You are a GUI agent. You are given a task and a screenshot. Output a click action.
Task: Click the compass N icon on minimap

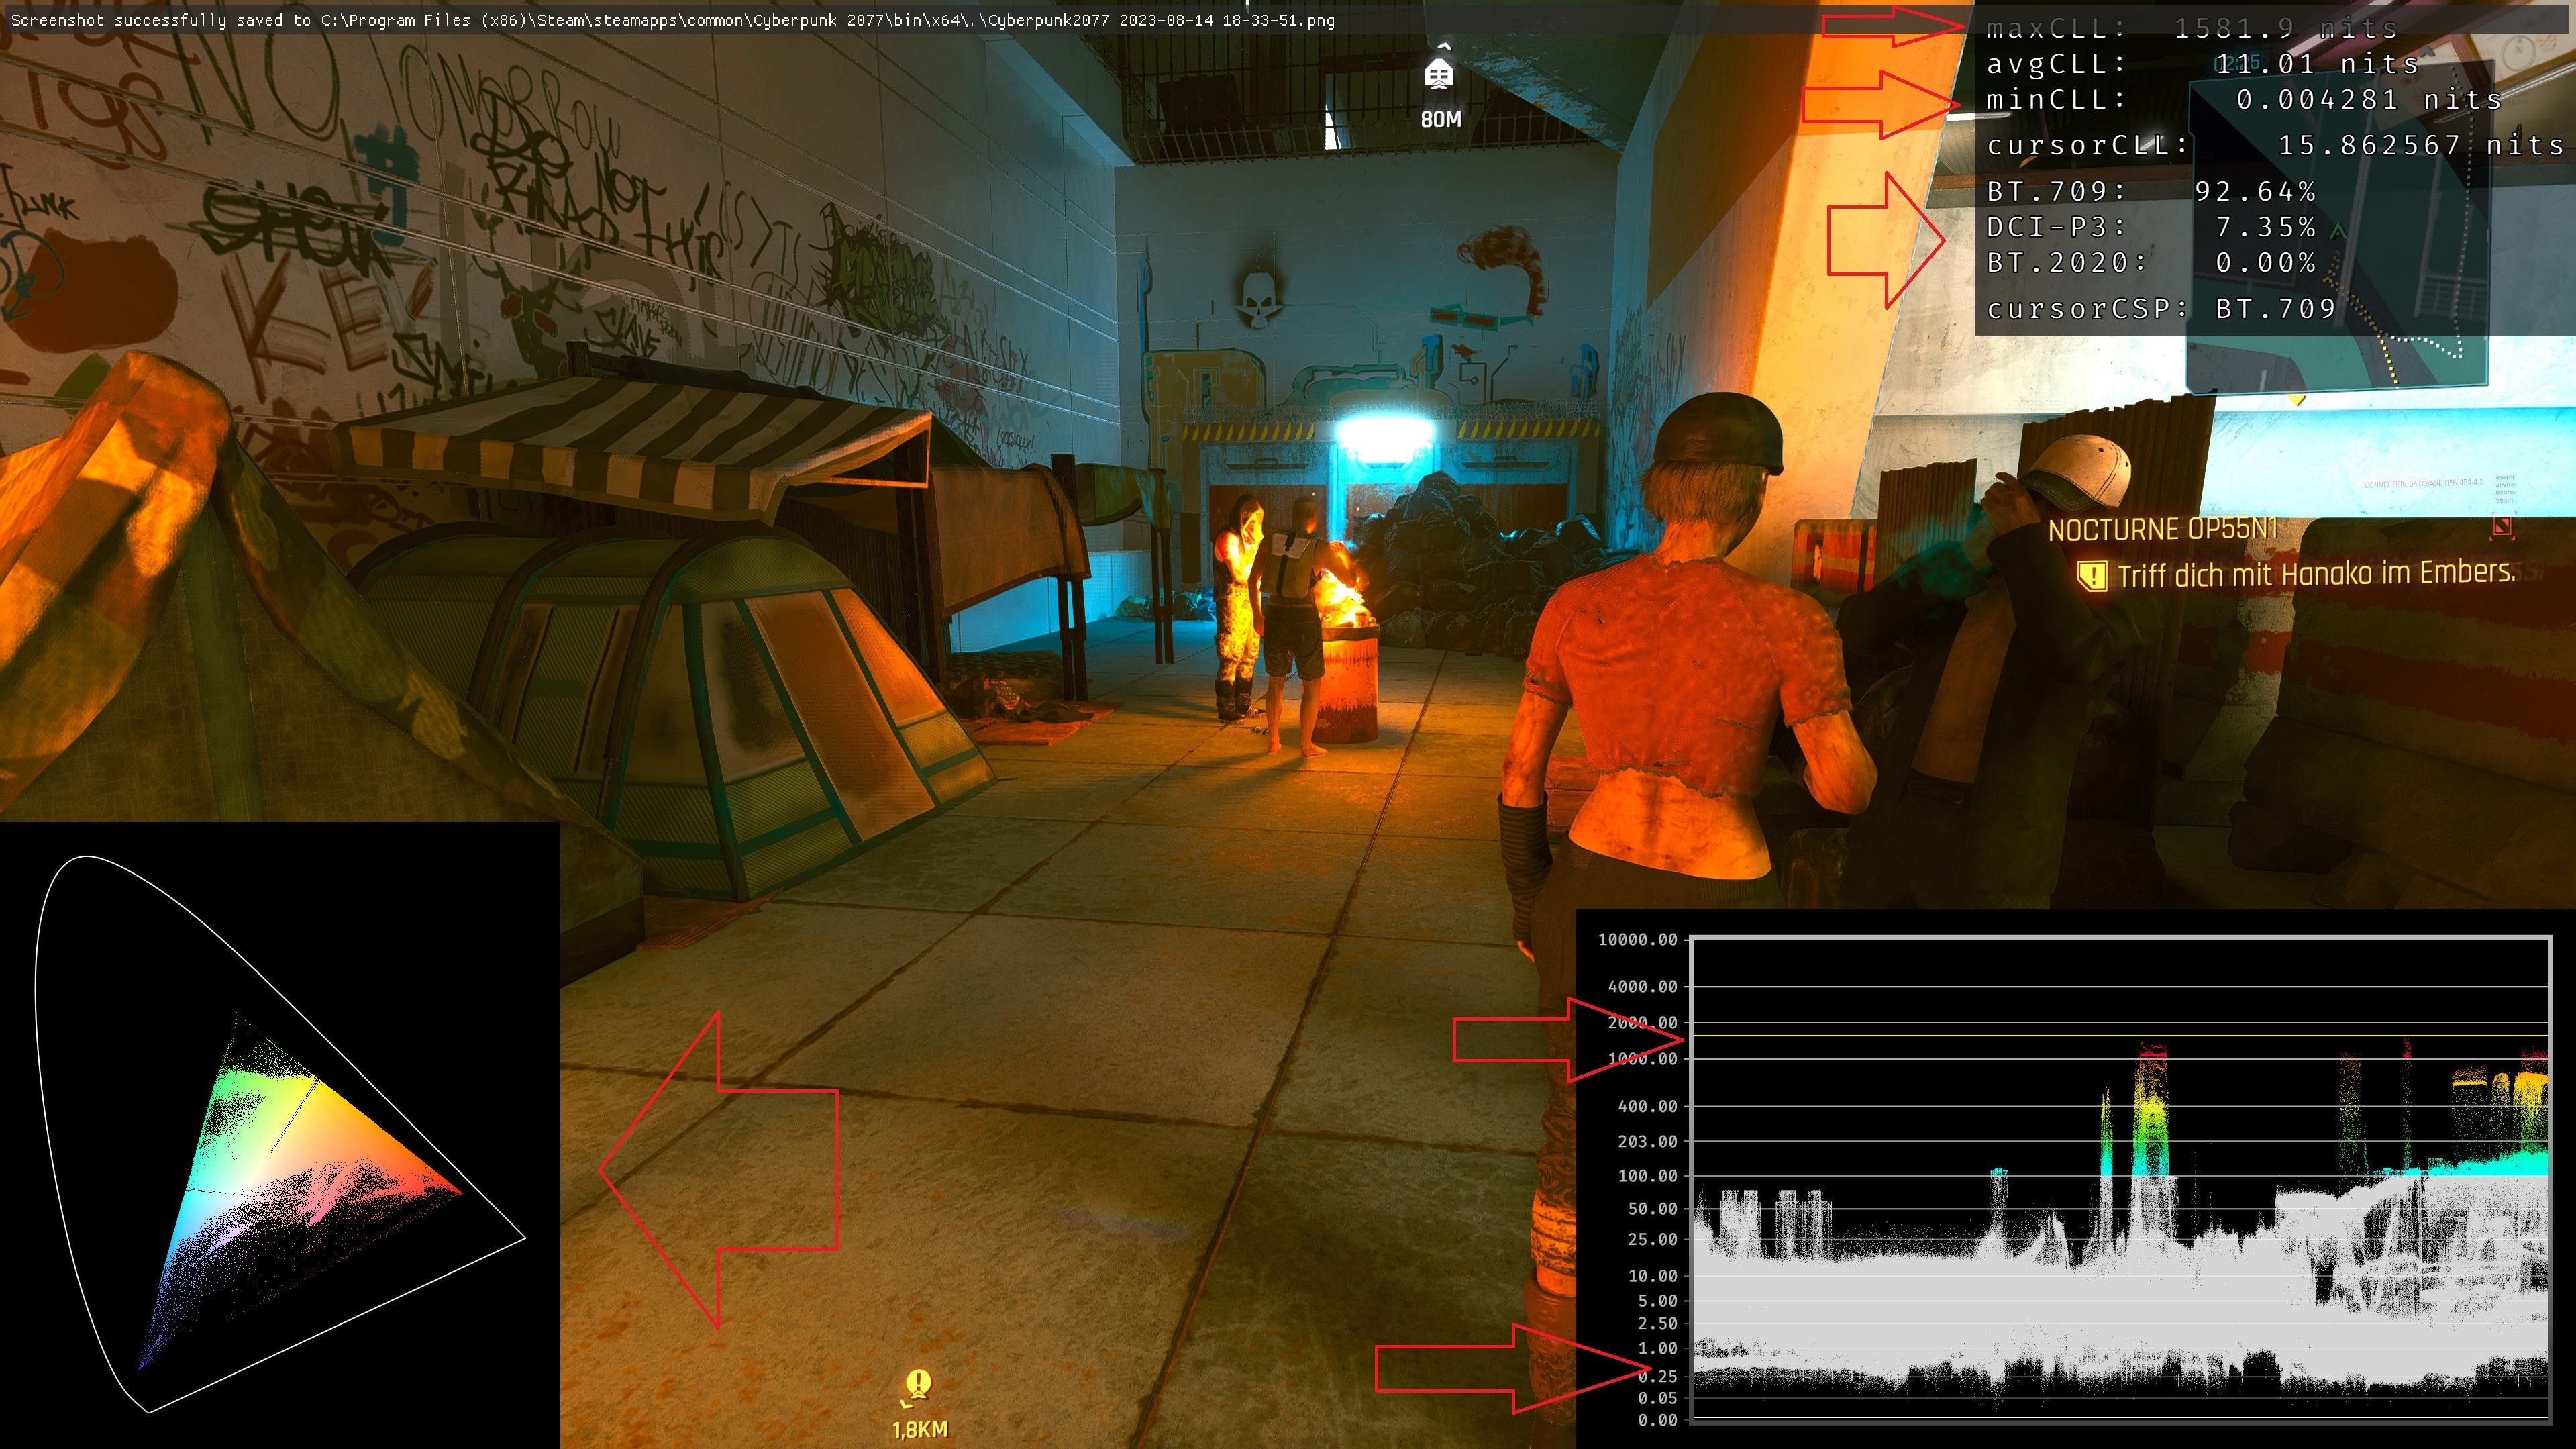pos(2518,52)
